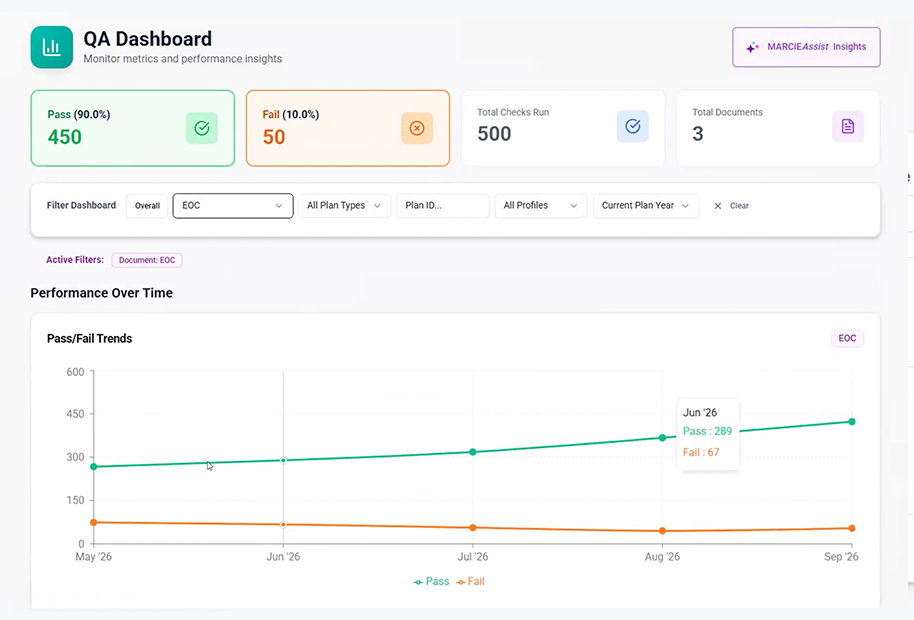Click the green checkmark icon on Pass card
914x620 pixels.
click(x=201, y=128)
